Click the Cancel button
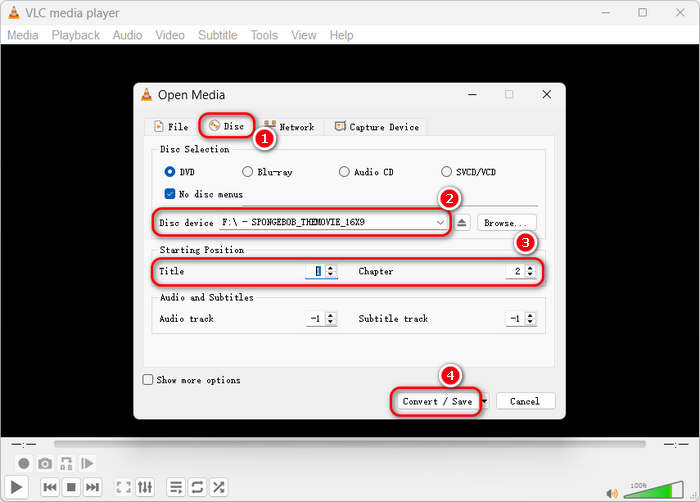 pyautogui.click(x=525, y=401)
